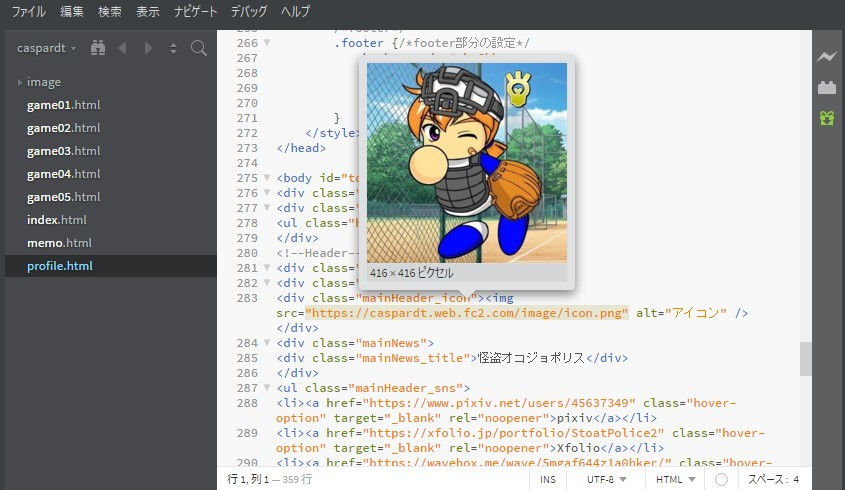The width and height of the screenshot is (845, 490).
Task: Collapse code fold at line 284
Action: pyautogui.click(x=267, y=342)
